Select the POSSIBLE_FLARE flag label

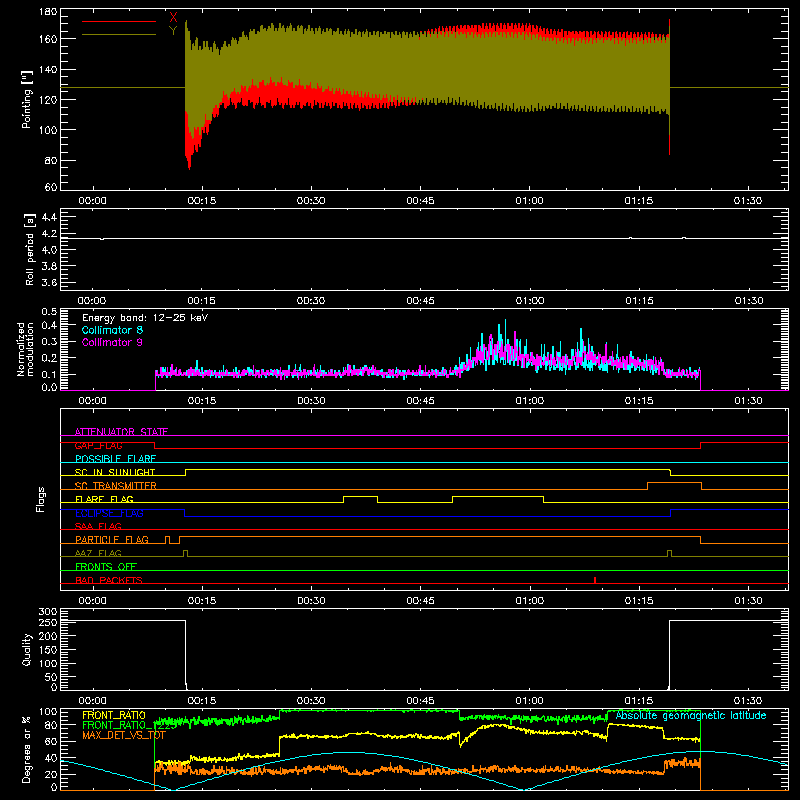tap(115, 459)
